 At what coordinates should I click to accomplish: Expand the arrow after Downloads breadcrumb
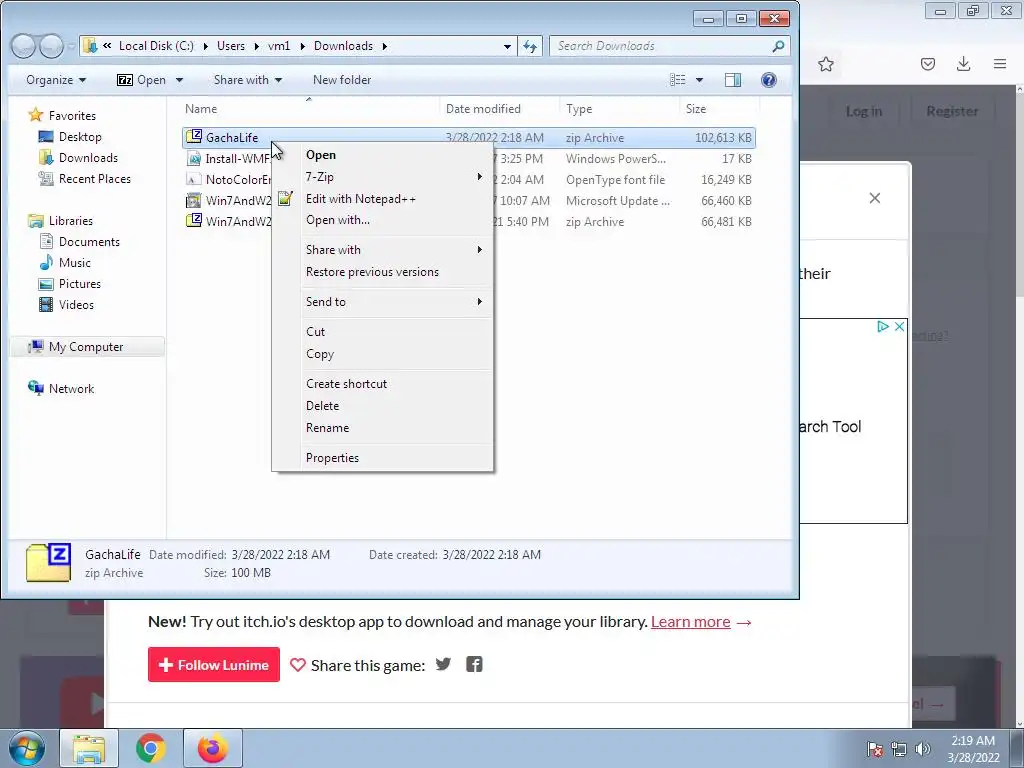(x=385, y=46)
